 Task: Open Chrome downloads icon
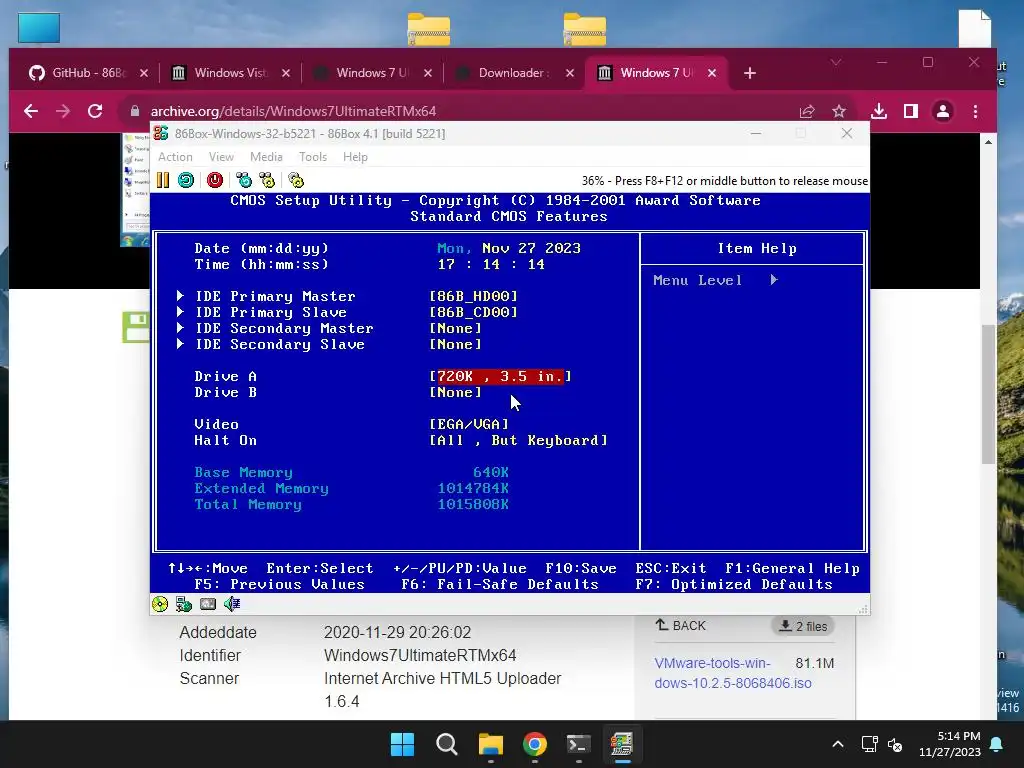[879, 111]
